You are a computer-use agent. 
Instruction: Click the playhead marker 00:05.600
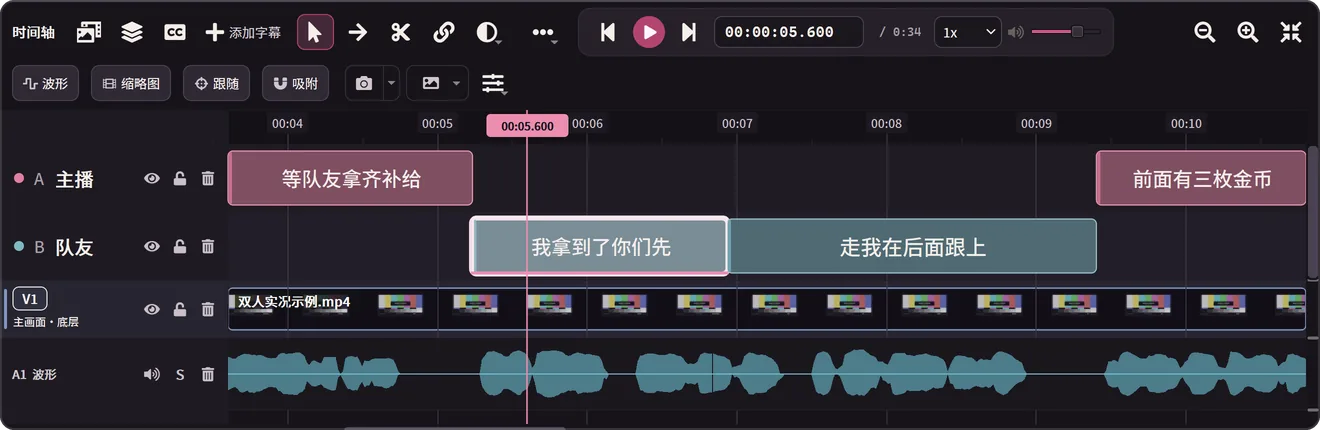pyautogui.click(x=527, y=126)
